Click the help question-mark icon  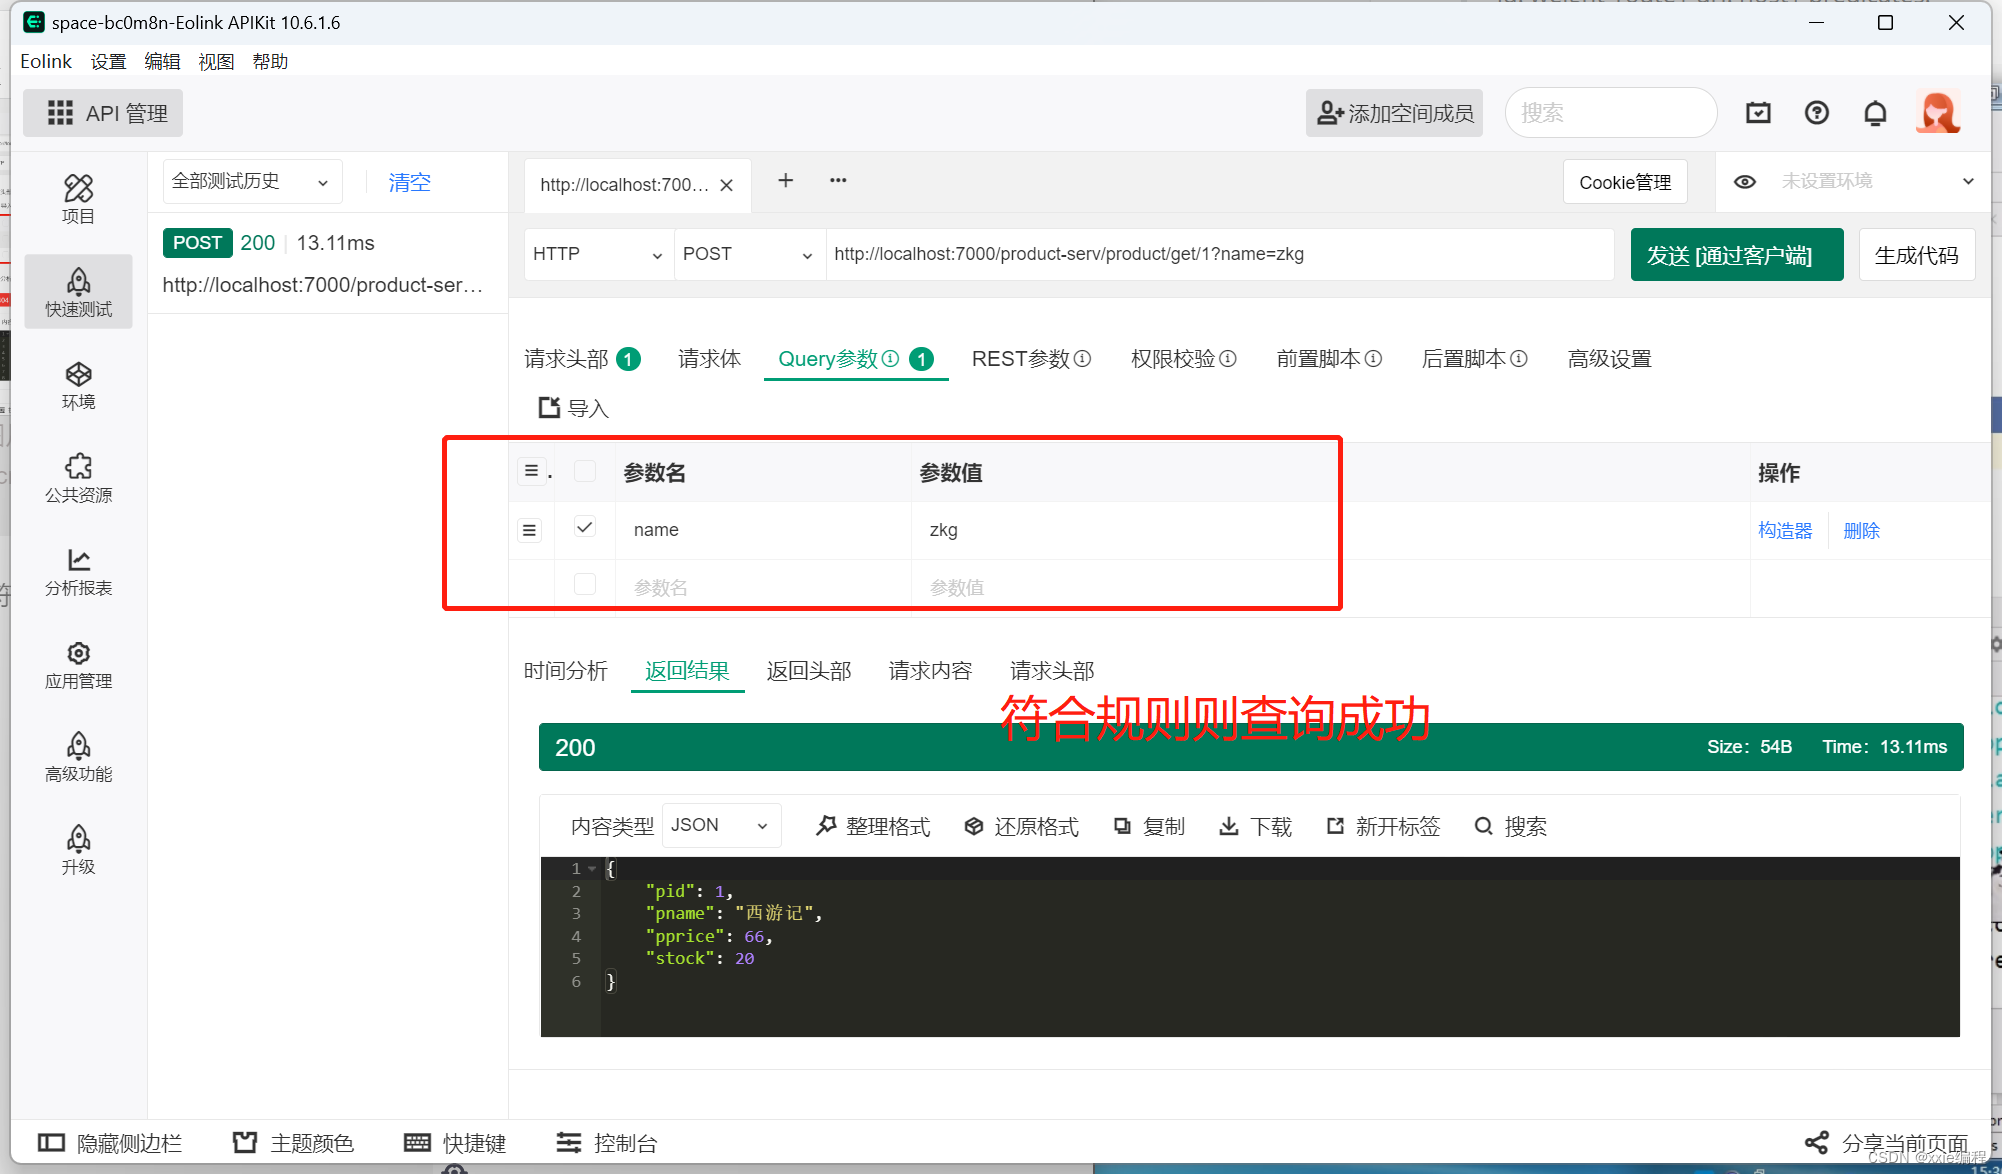(1816, 113)
